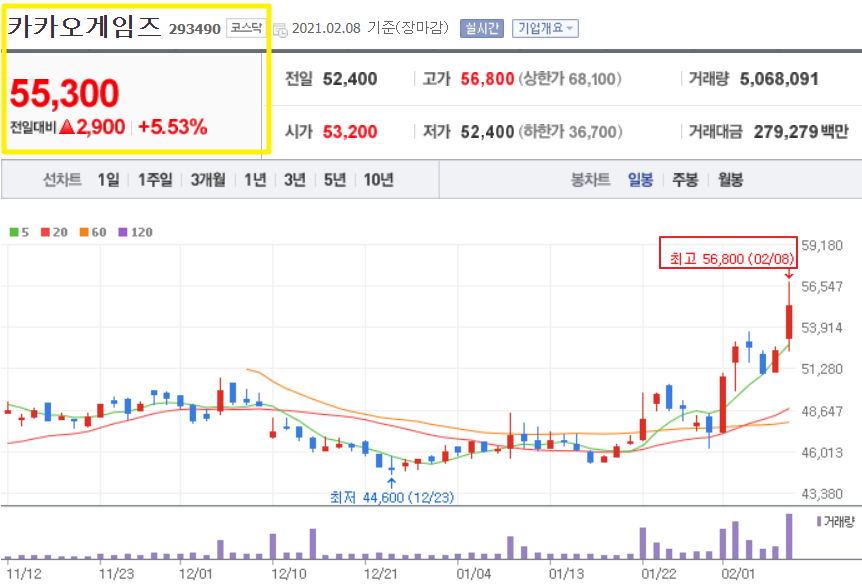Viewport: 862px width, 587px height.
Task: Click the 01/22 date axis label
Action: [x=659, y=574]
